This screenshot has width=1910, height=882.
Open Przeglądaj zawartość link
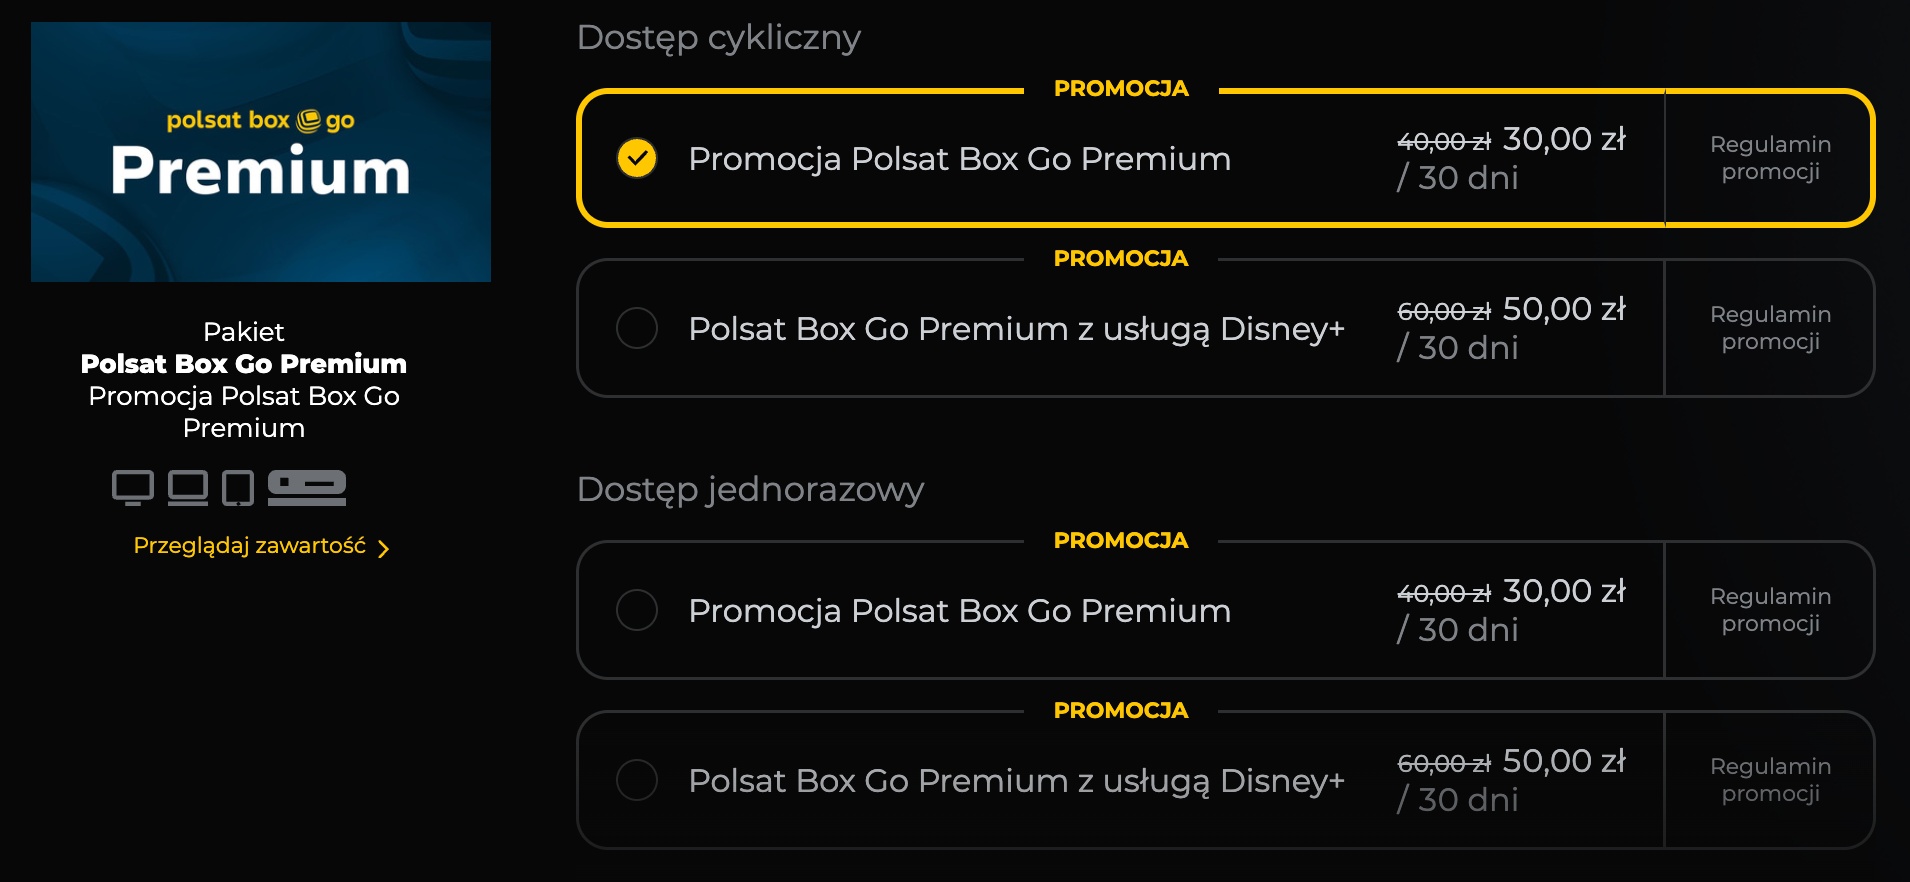(x=250, y=546)
